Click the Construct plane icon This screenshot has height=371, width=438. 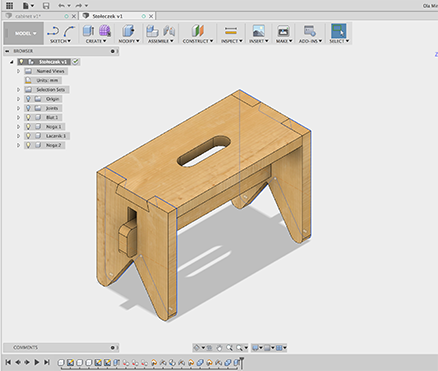pos(198,31)
